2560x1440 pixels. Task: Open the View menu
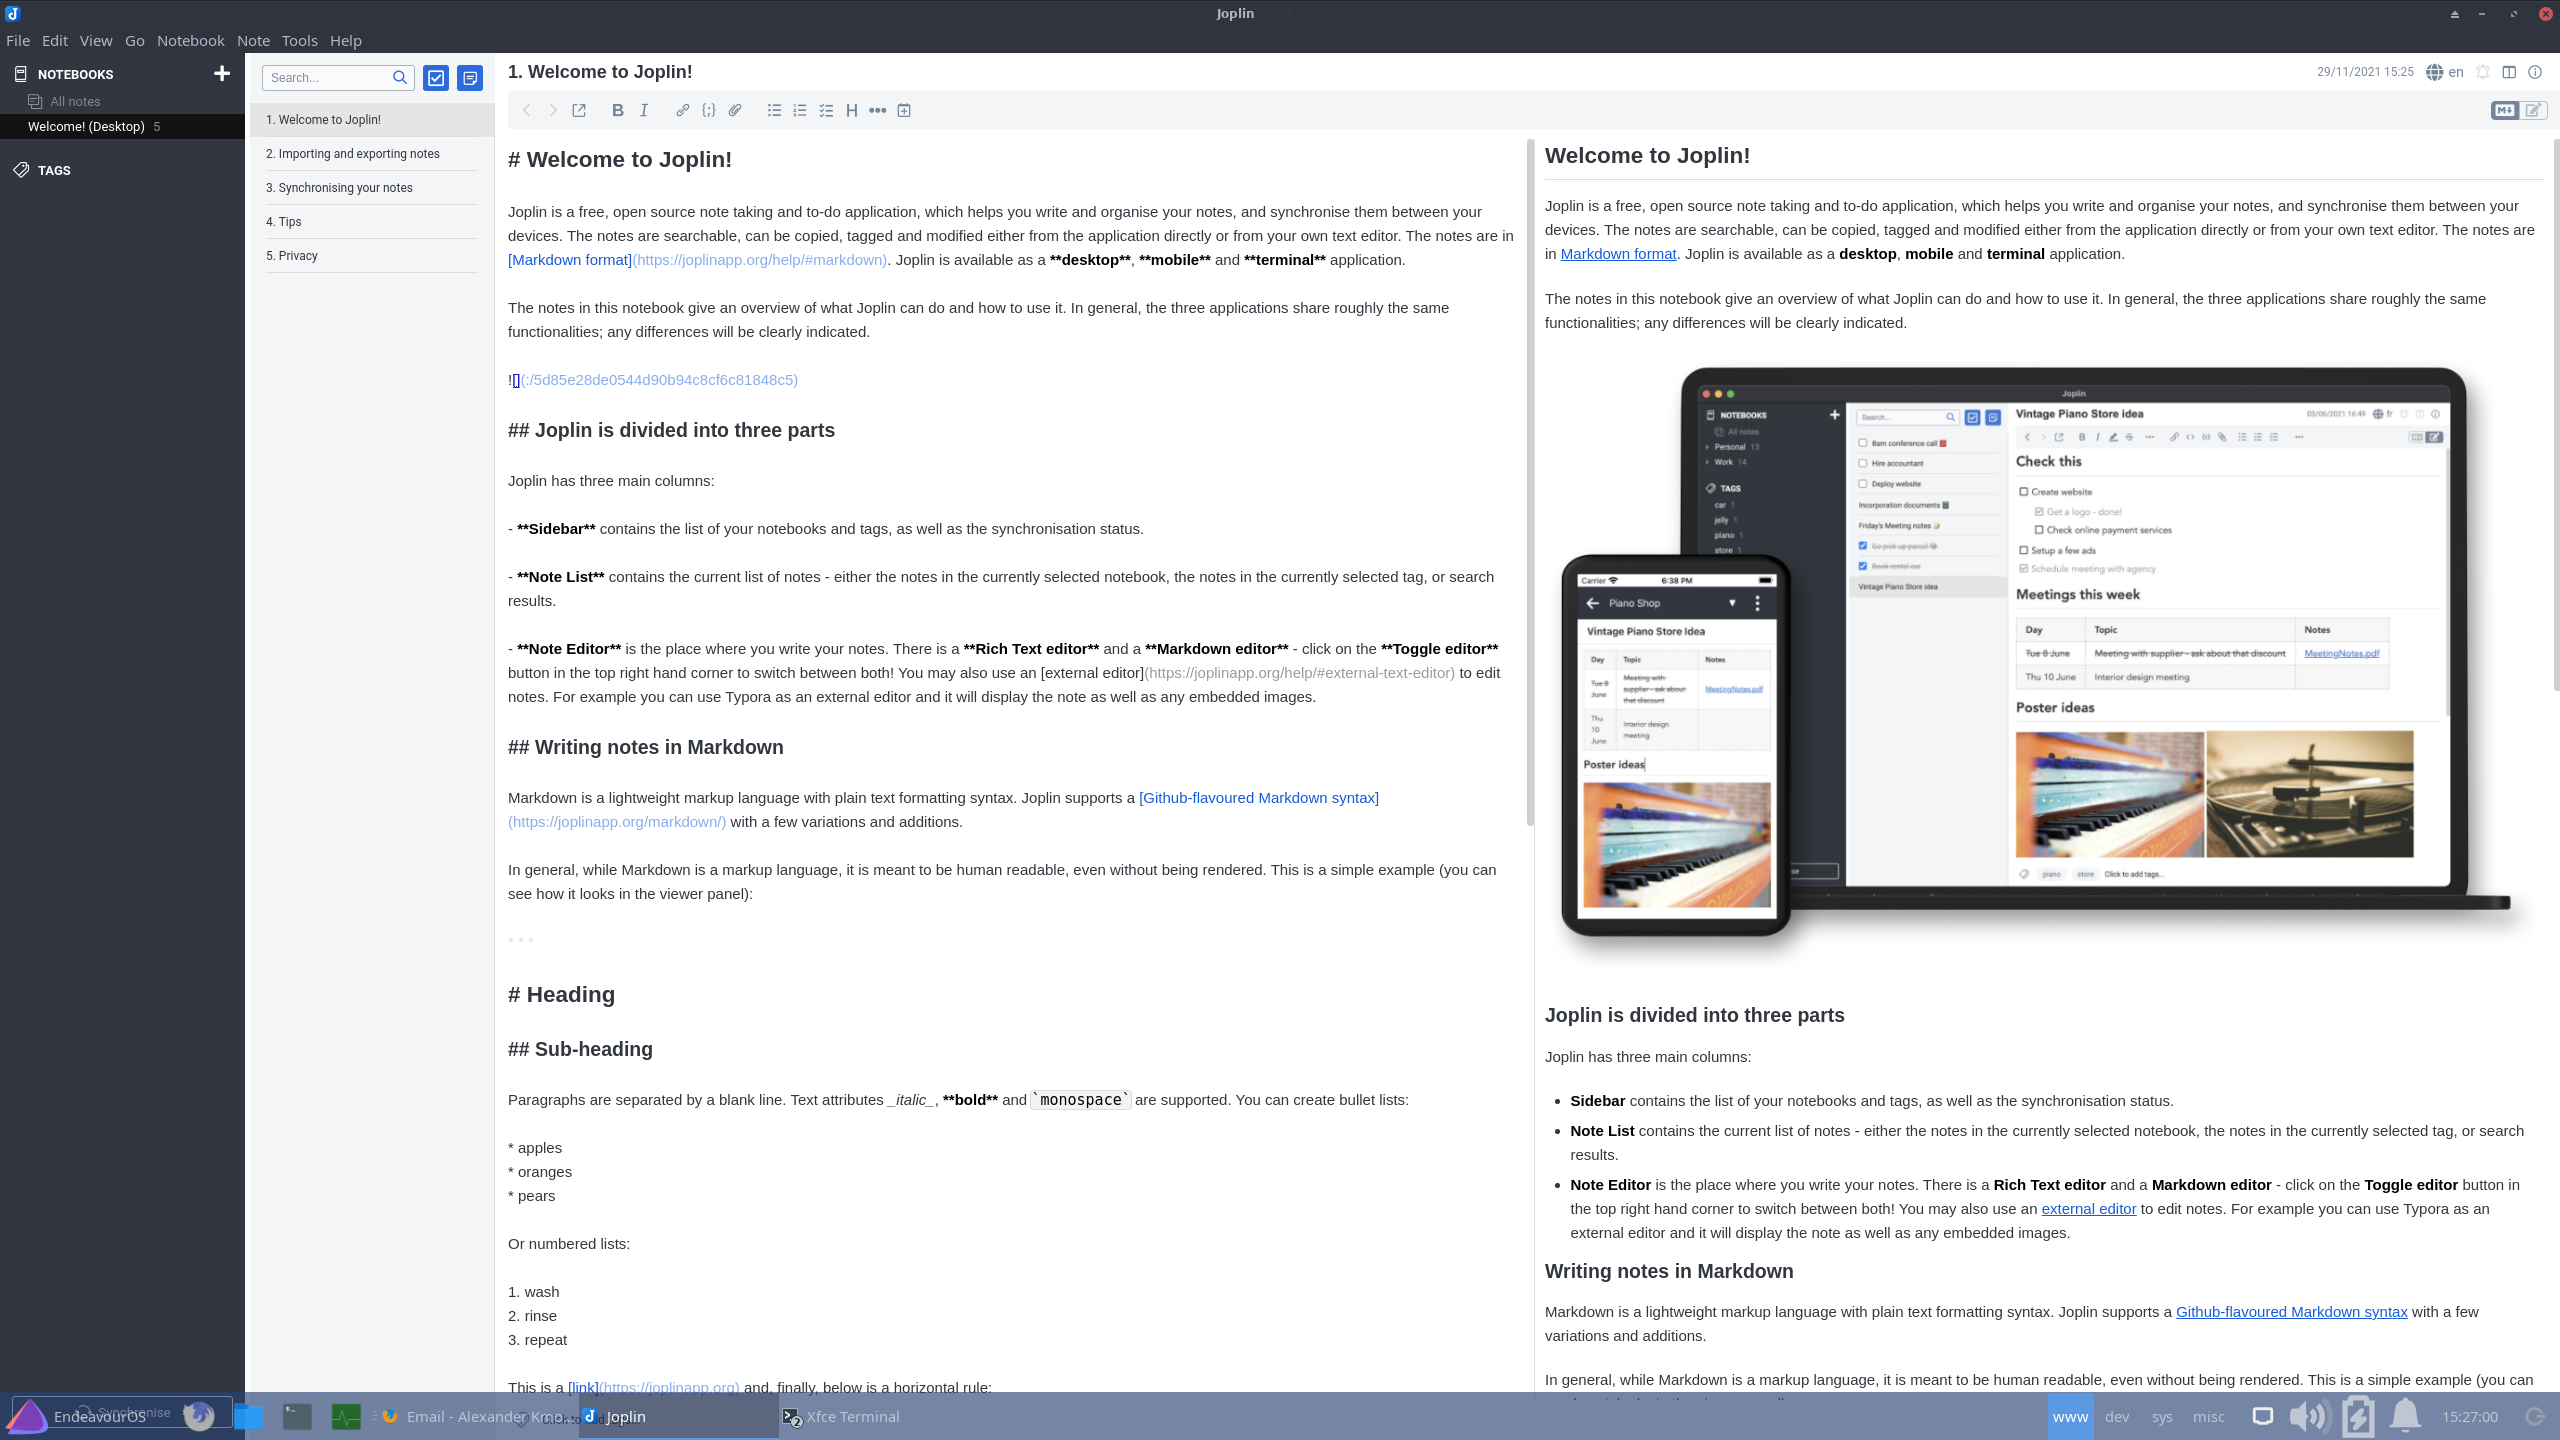(x=96, y=40)
